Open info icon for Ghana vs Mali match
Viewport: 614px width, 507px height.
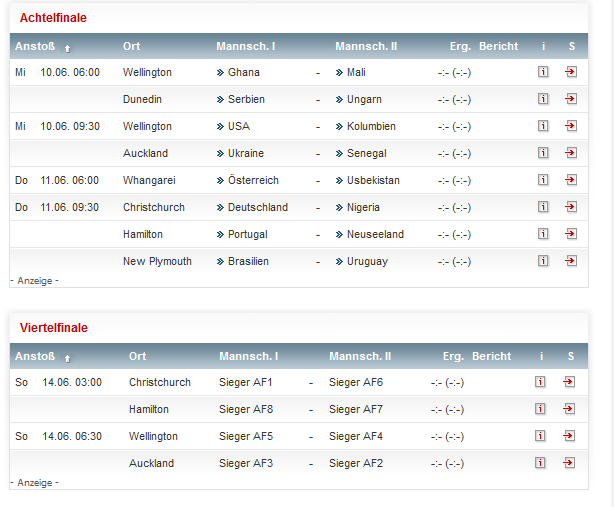[543, 72]
